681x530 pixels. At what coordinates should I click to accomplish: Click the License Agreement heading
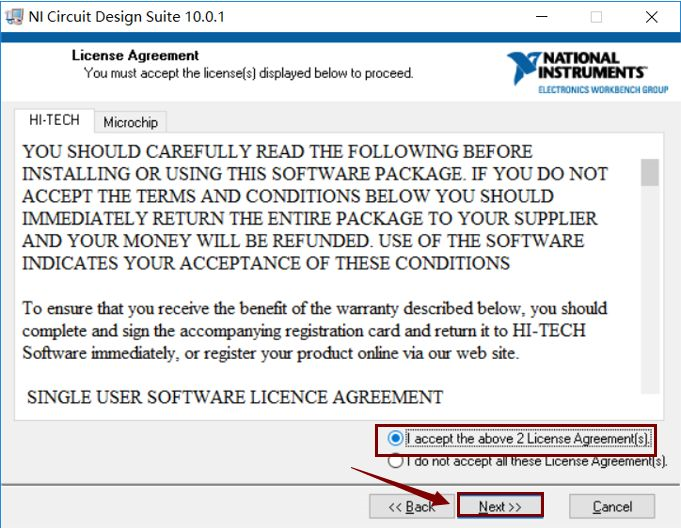pos(135,55)
